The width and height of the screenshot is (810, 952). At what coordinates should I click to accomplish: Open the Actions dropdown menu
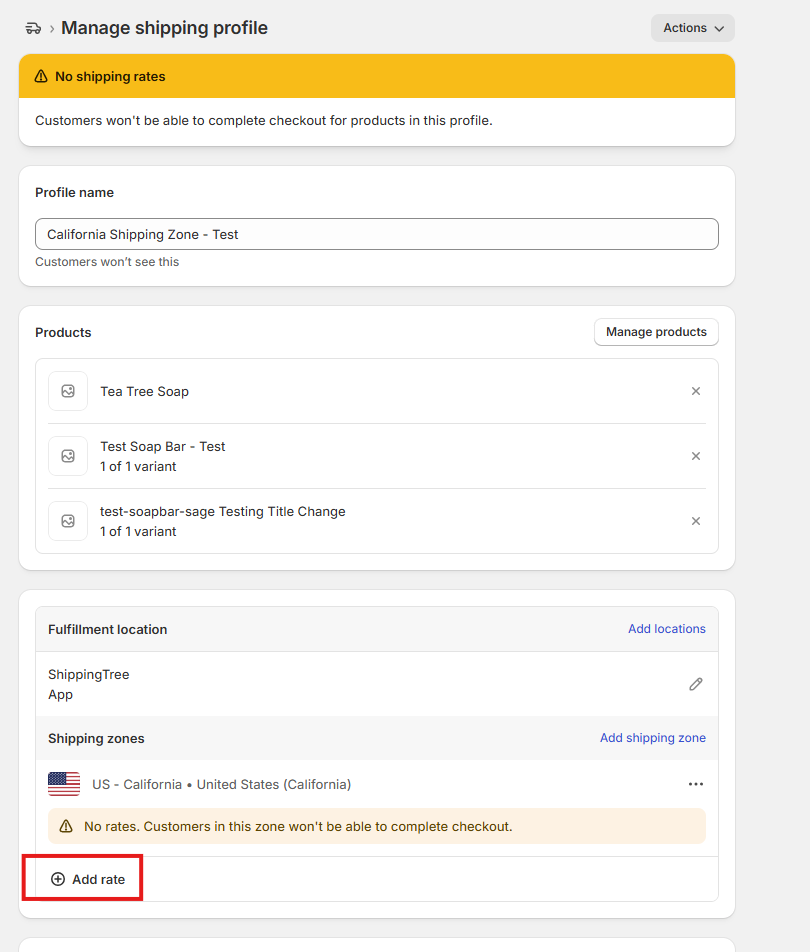[x=692, y=28]
